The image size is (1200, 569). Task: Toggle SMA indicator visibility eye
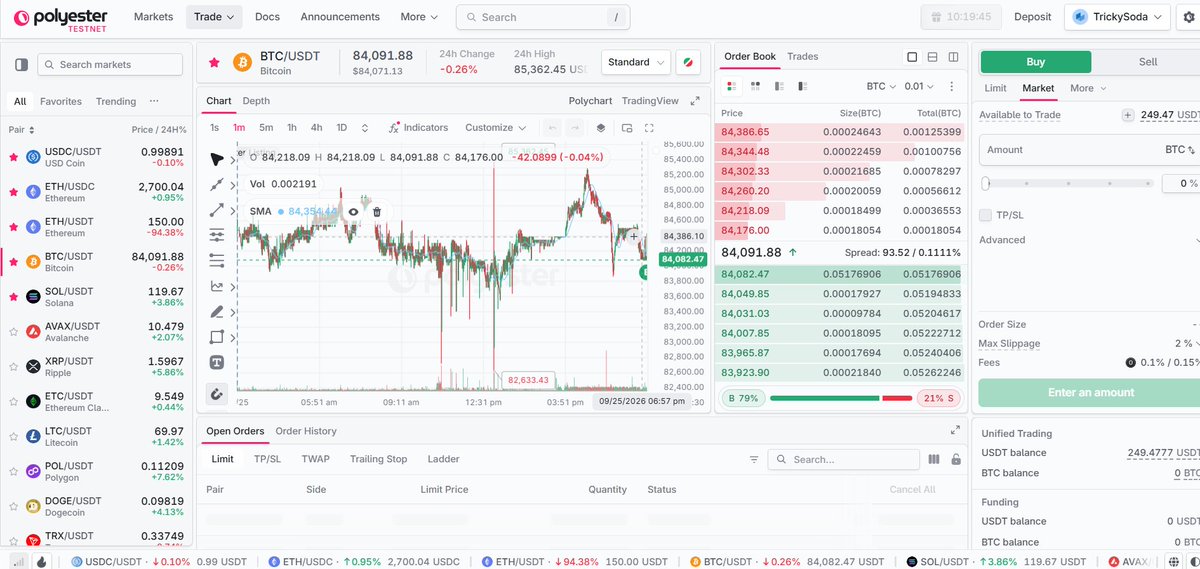(353, 212)
